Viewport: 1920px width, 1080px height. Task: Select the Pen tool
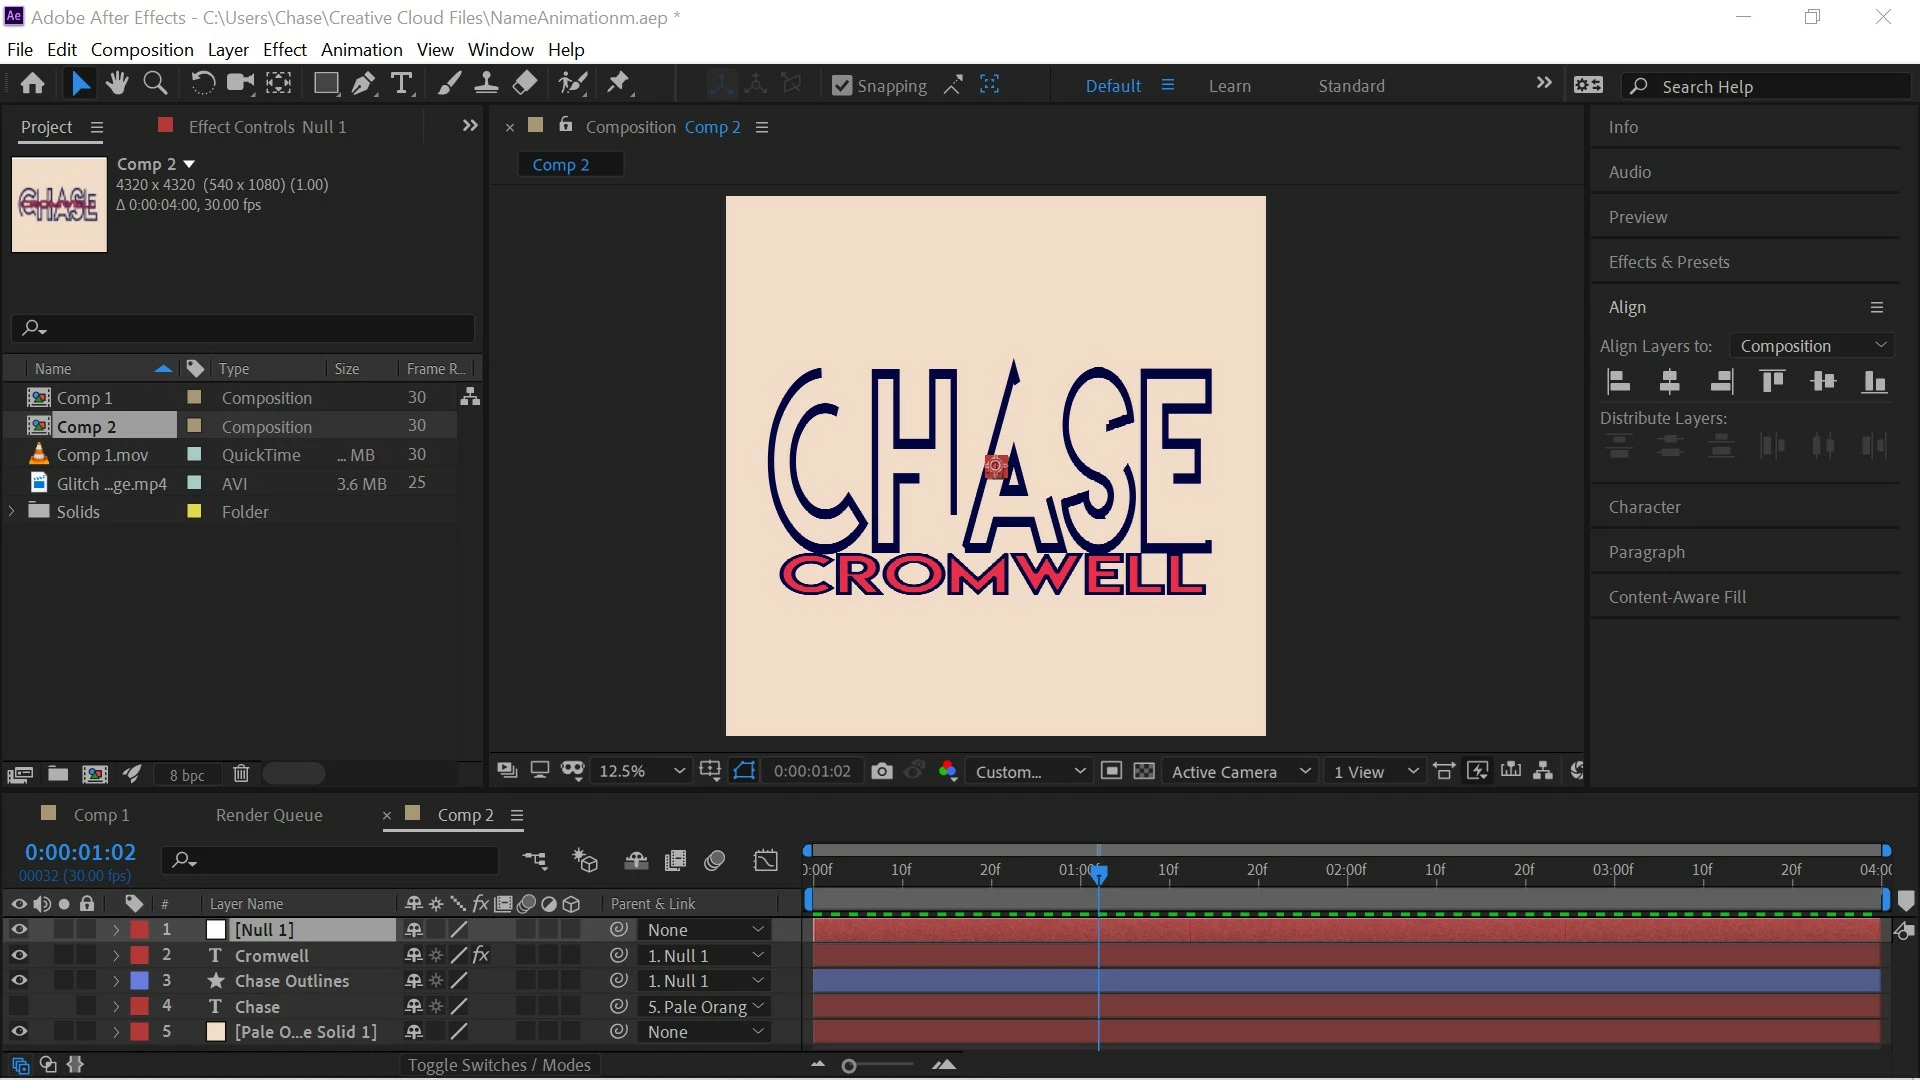pos(364,84)
